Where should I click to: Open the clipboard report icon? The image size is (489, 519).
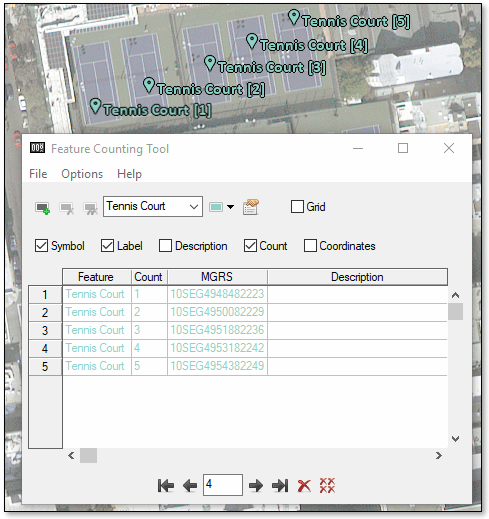(251, 207)
